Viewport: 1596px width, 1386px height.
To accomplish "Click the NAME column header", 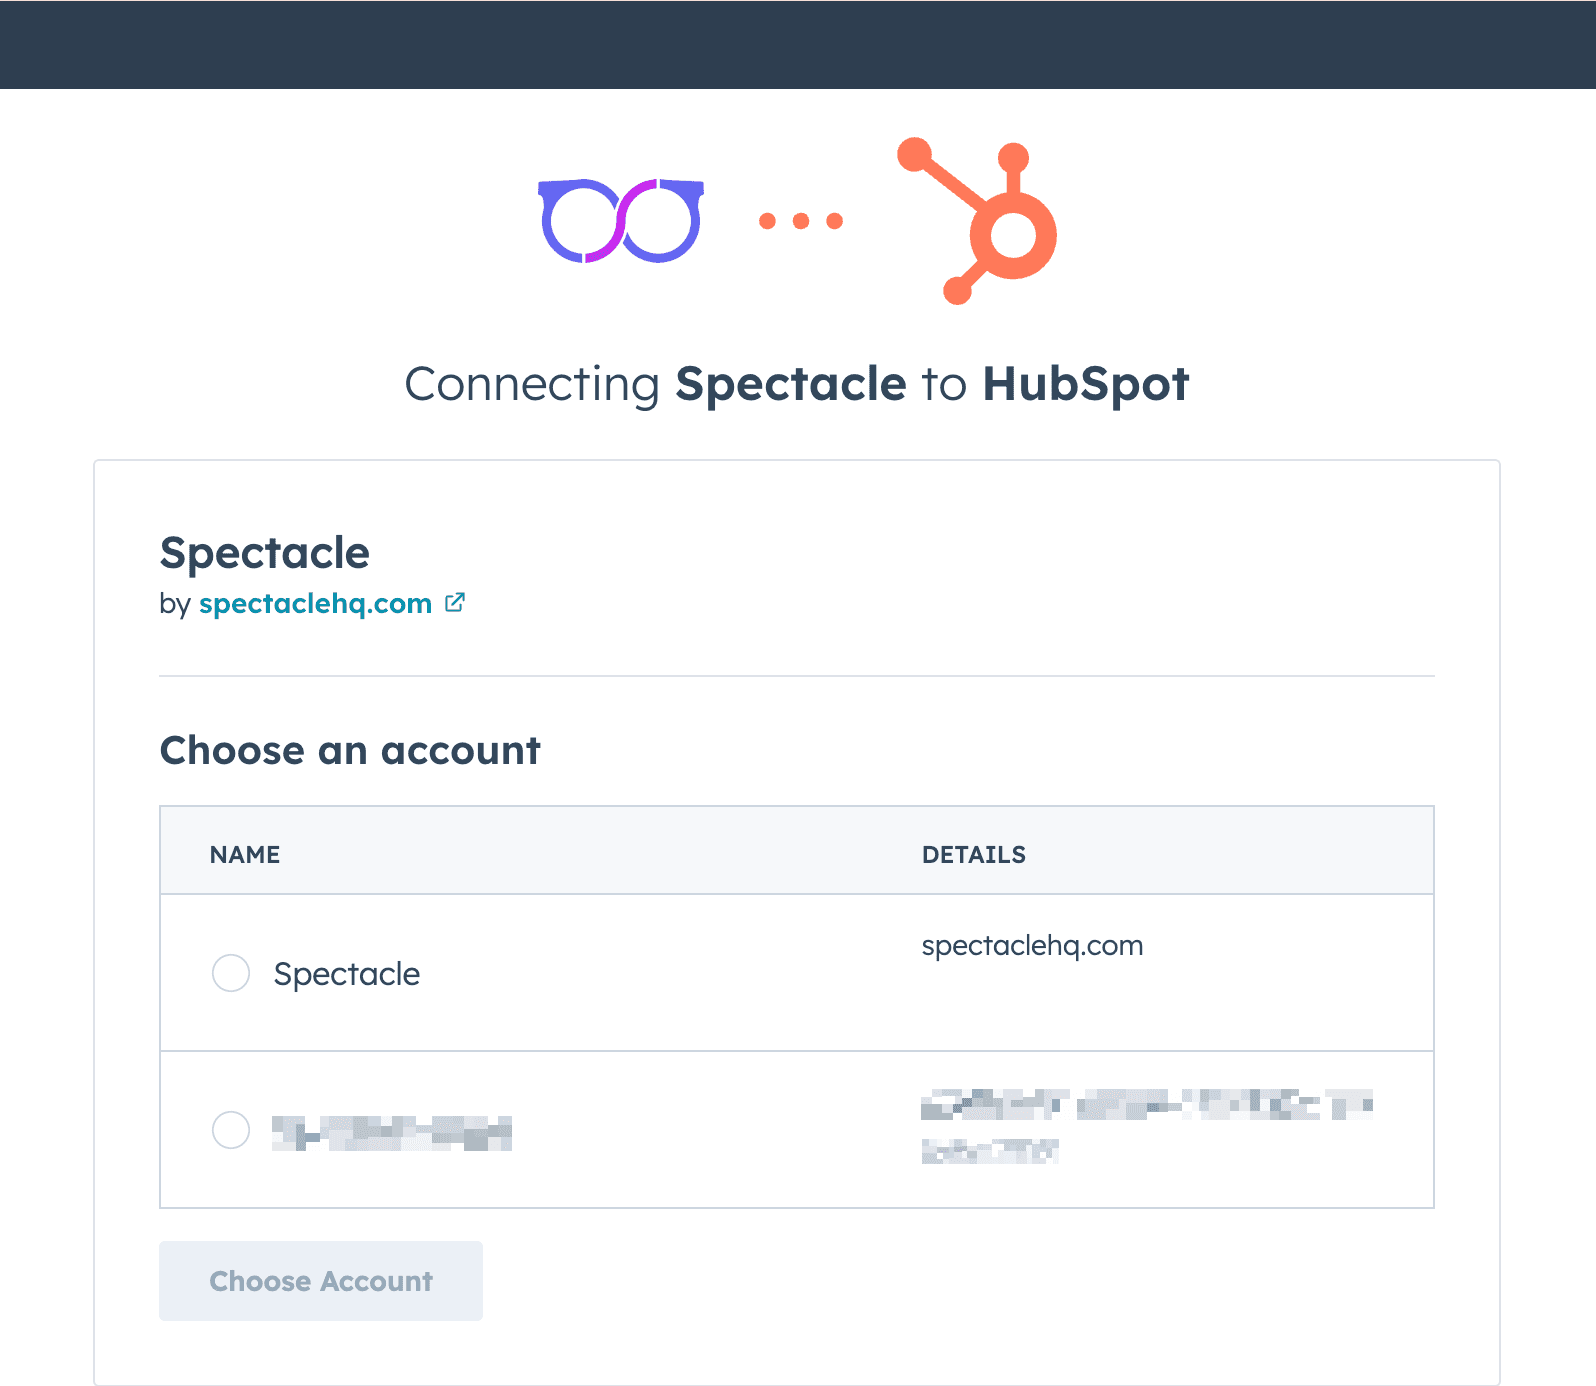I will pos(245,855).
